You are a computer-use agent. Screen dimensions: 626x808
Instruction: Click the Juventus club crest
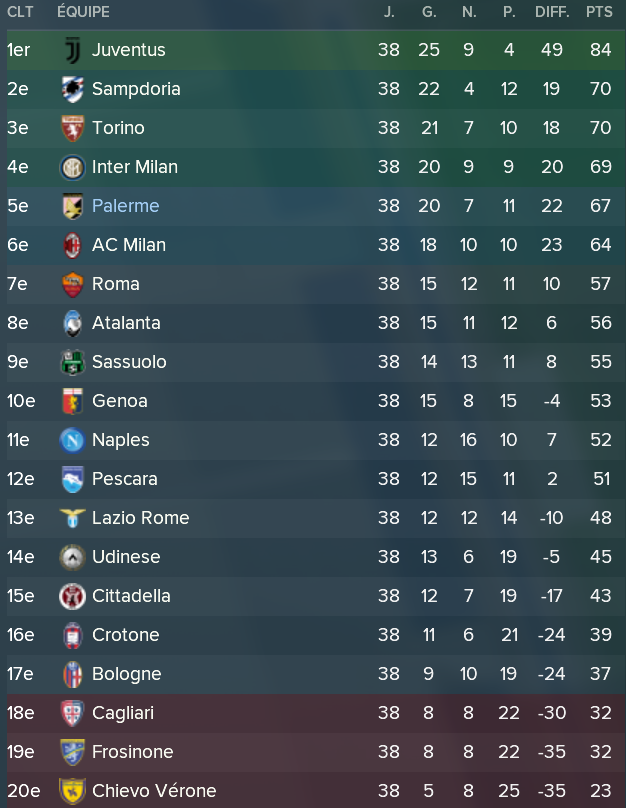click(x=73, y=50)
